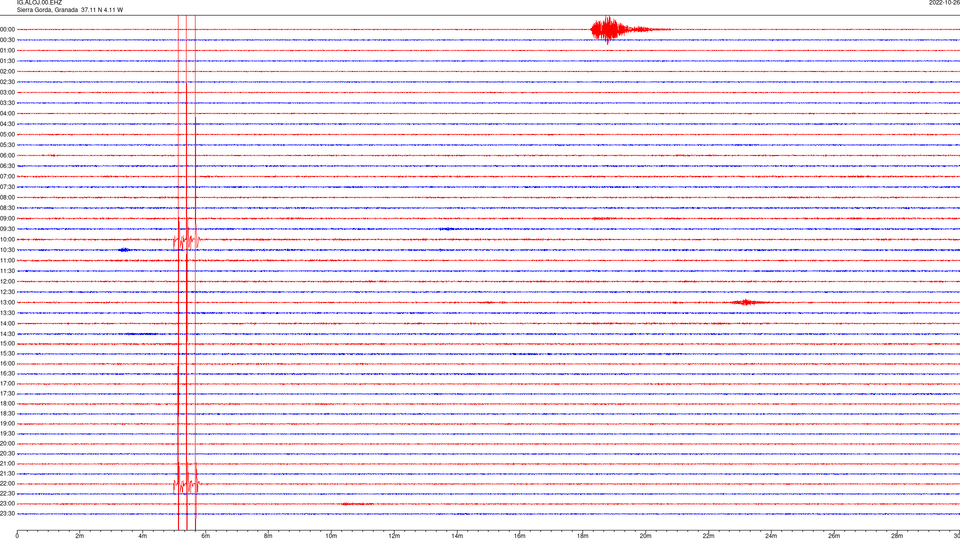The image size is (960, 540).
Task: Click the small red event on 13:00 trace
Action: click(x=746, y=302)
